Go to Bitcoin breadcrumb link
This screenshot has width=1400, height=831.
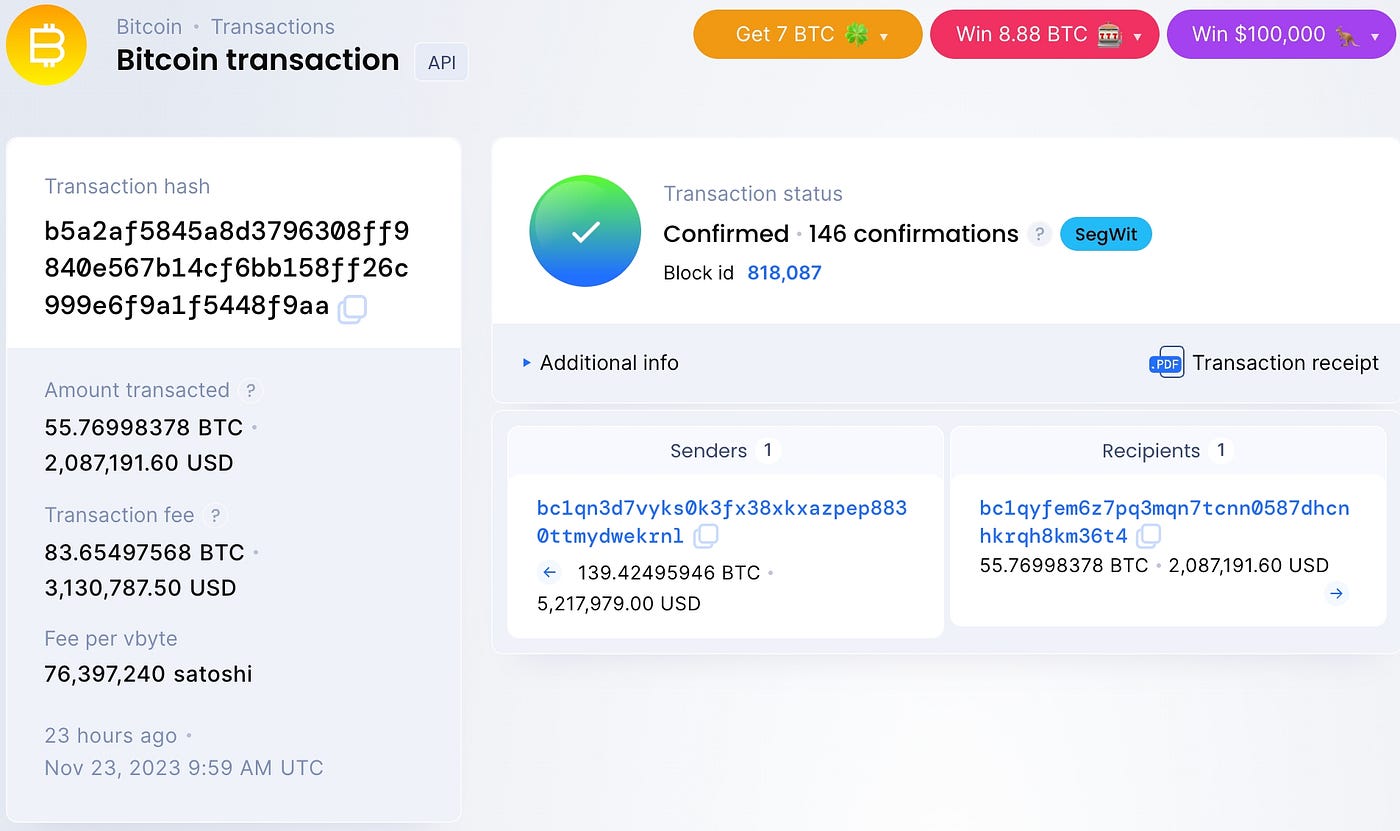[x=149, y=27]
